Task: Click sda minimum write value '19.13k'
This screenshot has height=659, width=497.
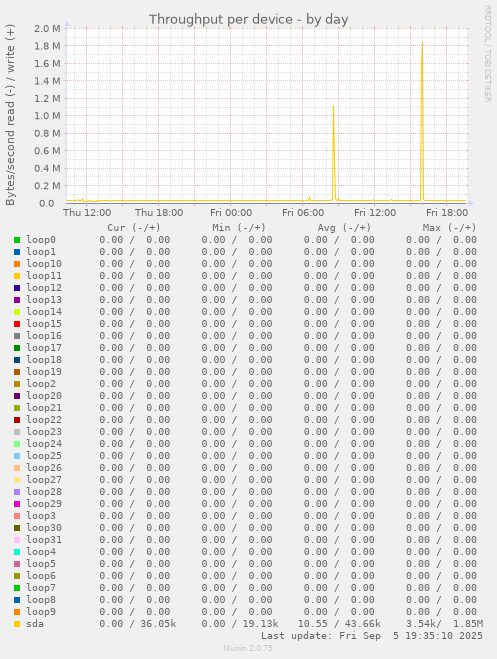Action: click(260, 624)
